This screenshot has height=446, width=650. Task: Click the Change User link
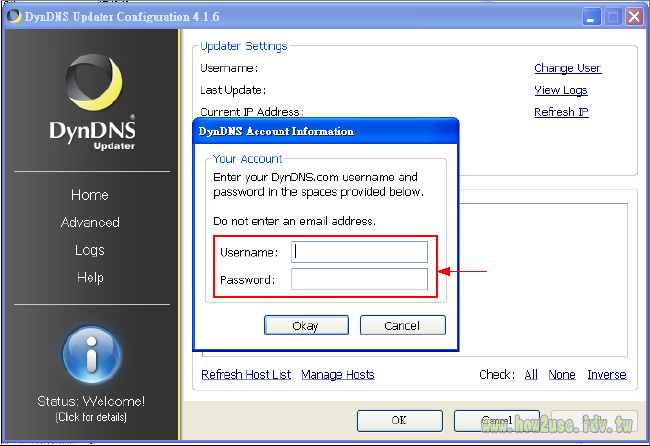pyautogui.click(x=568, y=68)
